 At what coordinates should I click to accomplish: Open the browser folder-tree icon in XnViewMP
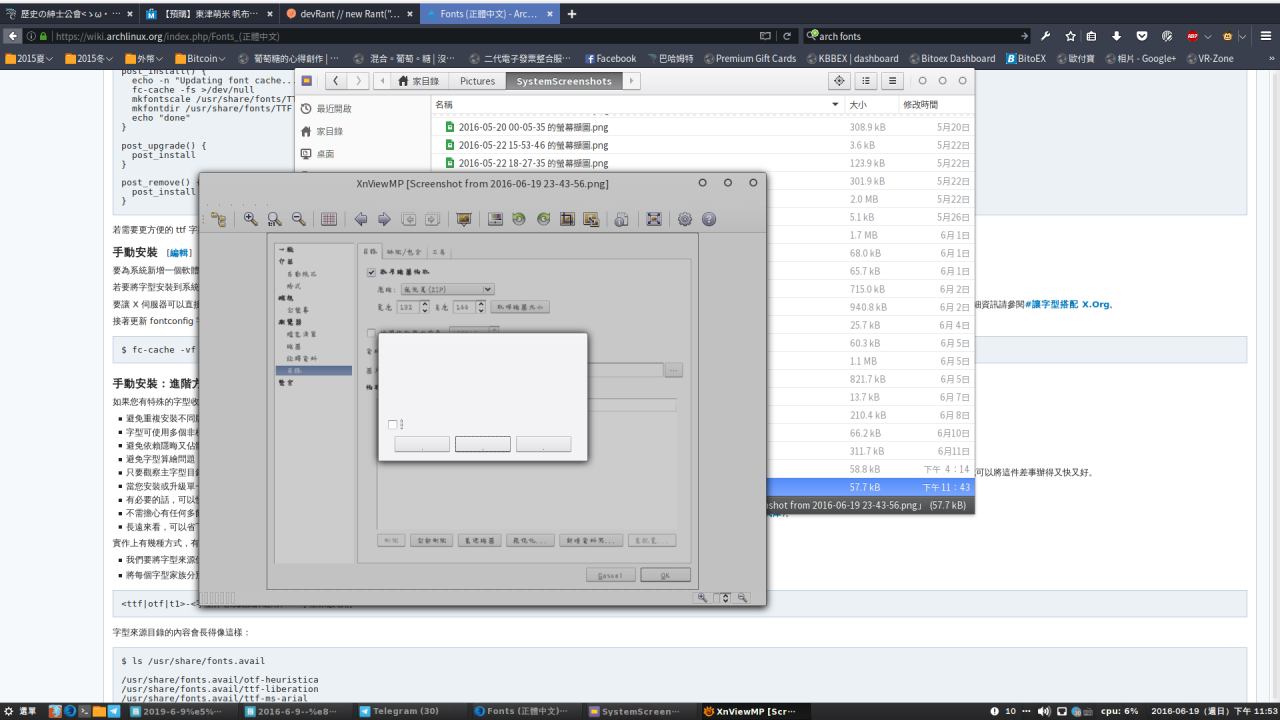click(219, 220)
